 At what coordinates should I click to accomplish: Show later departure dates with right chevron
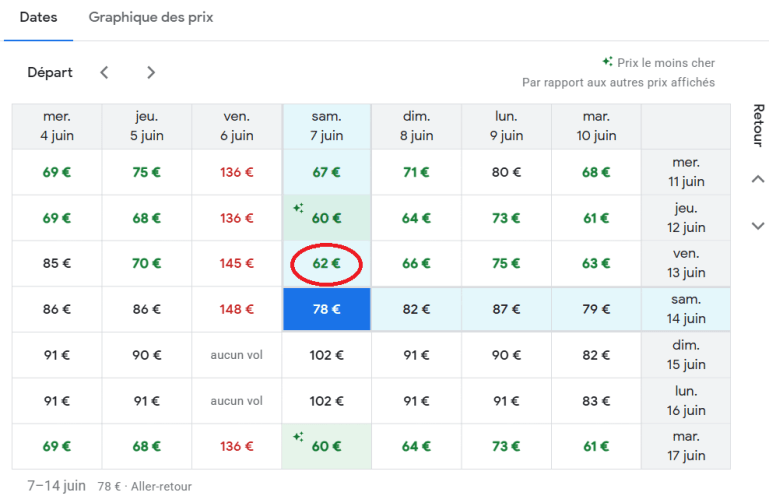click(x=150, y=72)
